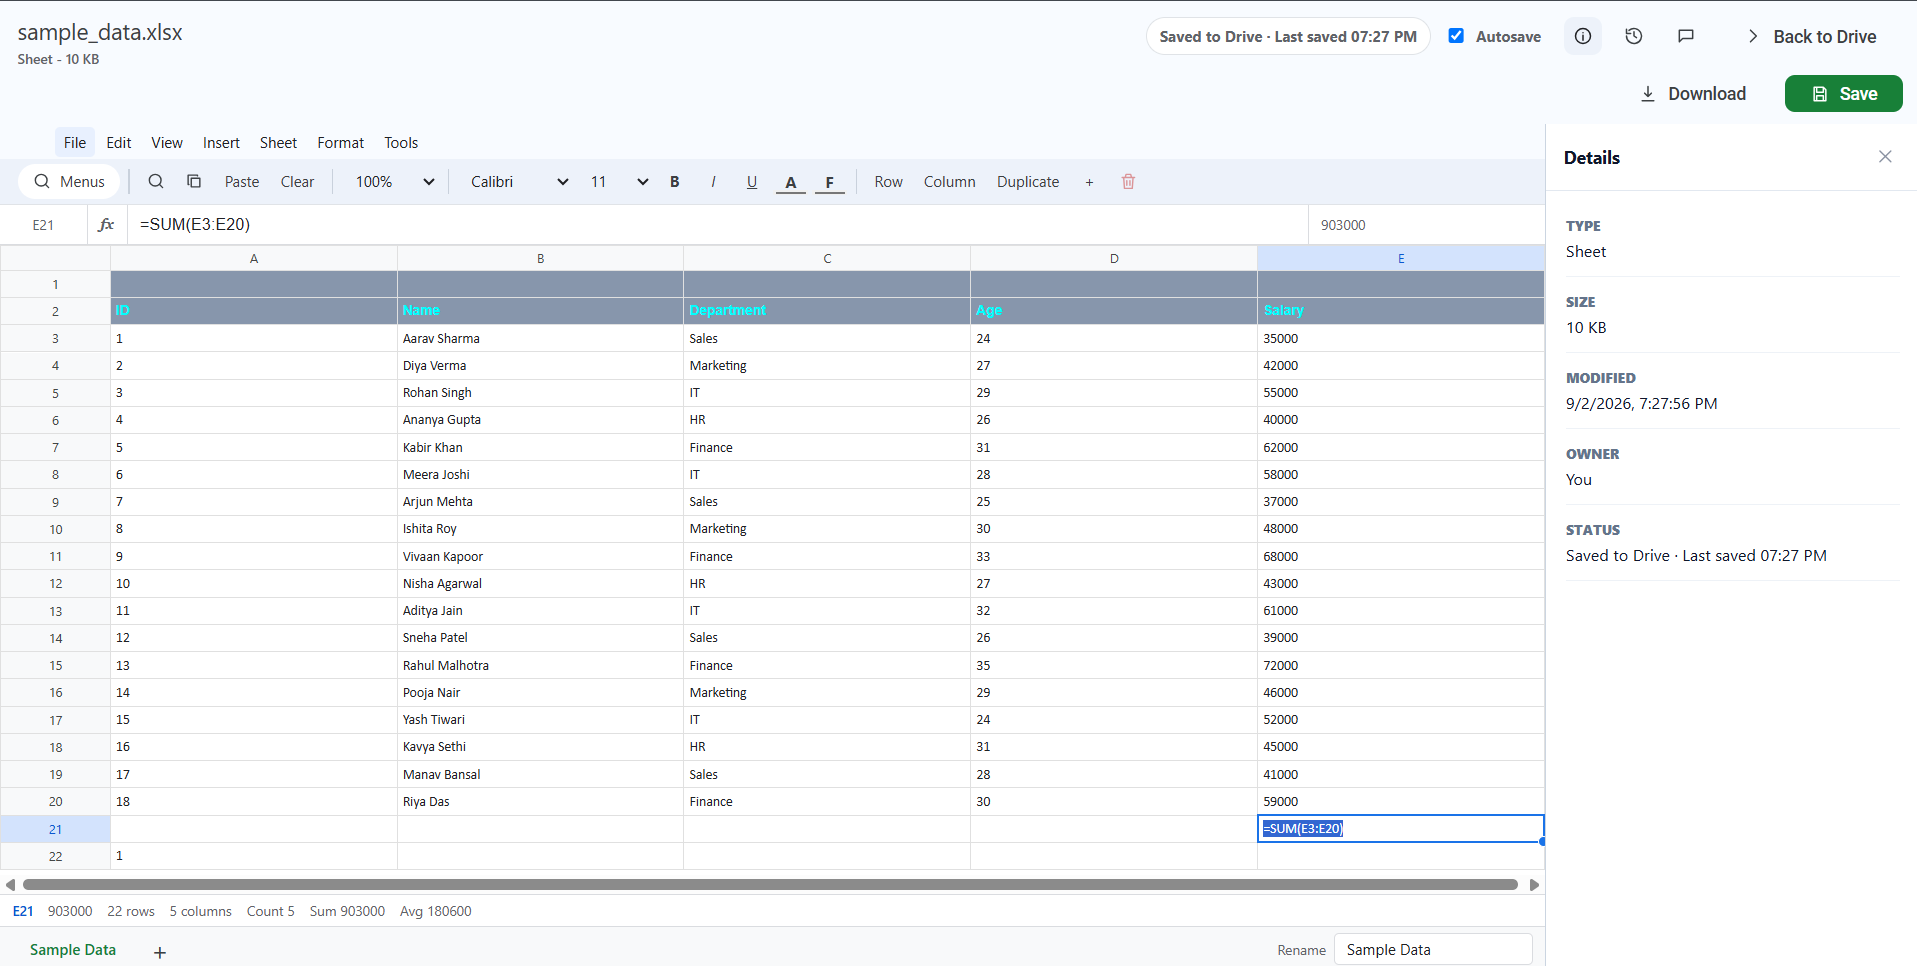Open the Edit menu
Viewport: 1917px width, 966px height.
119,142
